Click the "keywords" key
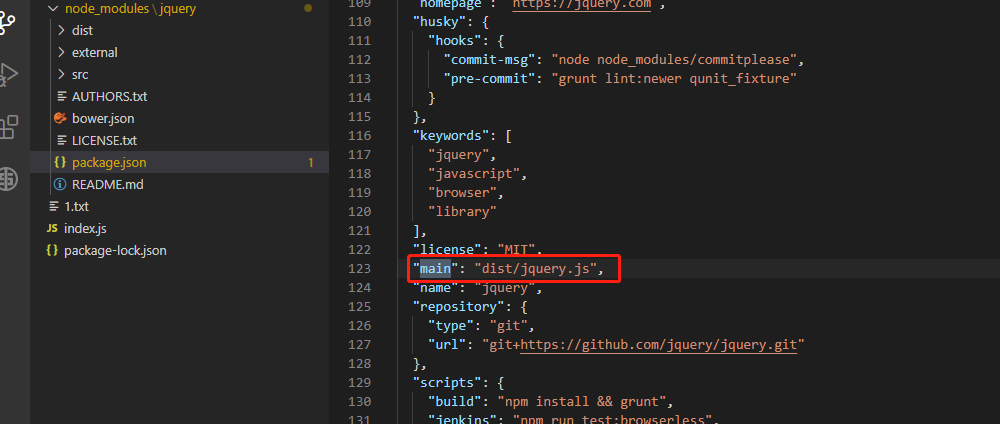 450,136
